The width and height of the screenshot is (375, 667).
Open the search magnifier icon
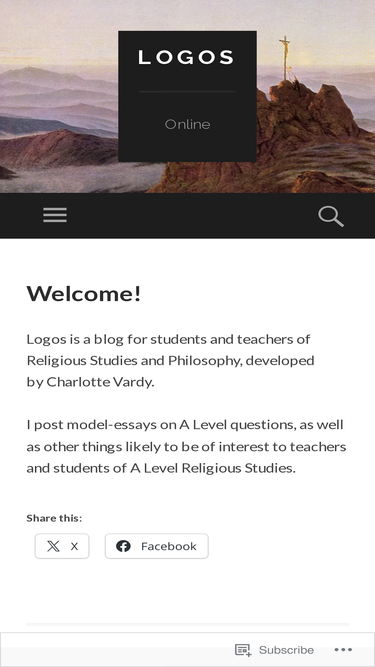tap(331, 216)
